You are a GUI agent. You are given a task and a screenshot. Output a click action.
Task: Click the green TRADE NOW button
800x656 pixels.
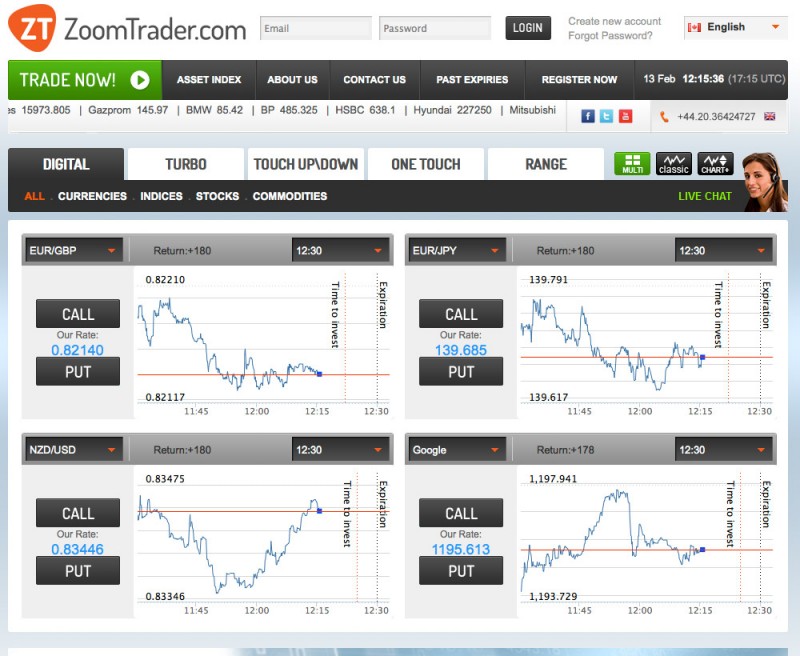pos(80,79)
